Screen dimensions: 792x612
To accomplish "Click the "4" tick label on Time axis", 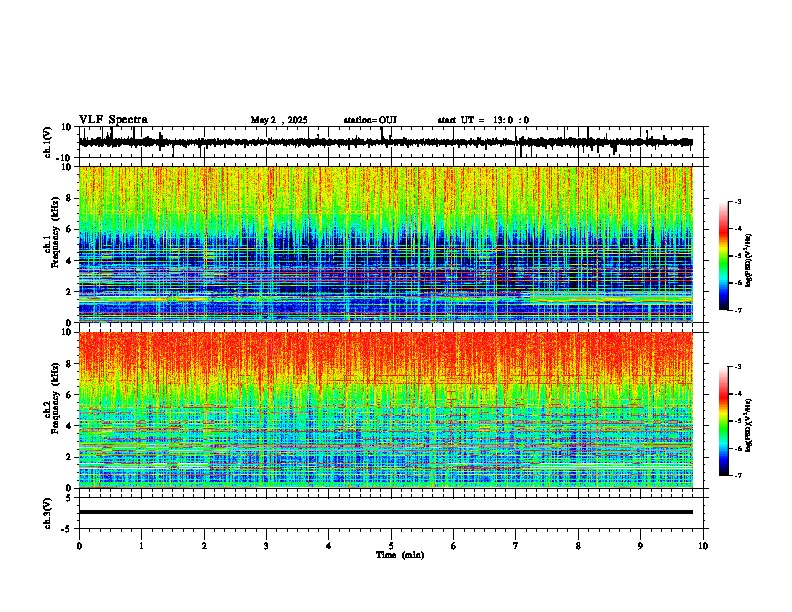I will 329,546.
